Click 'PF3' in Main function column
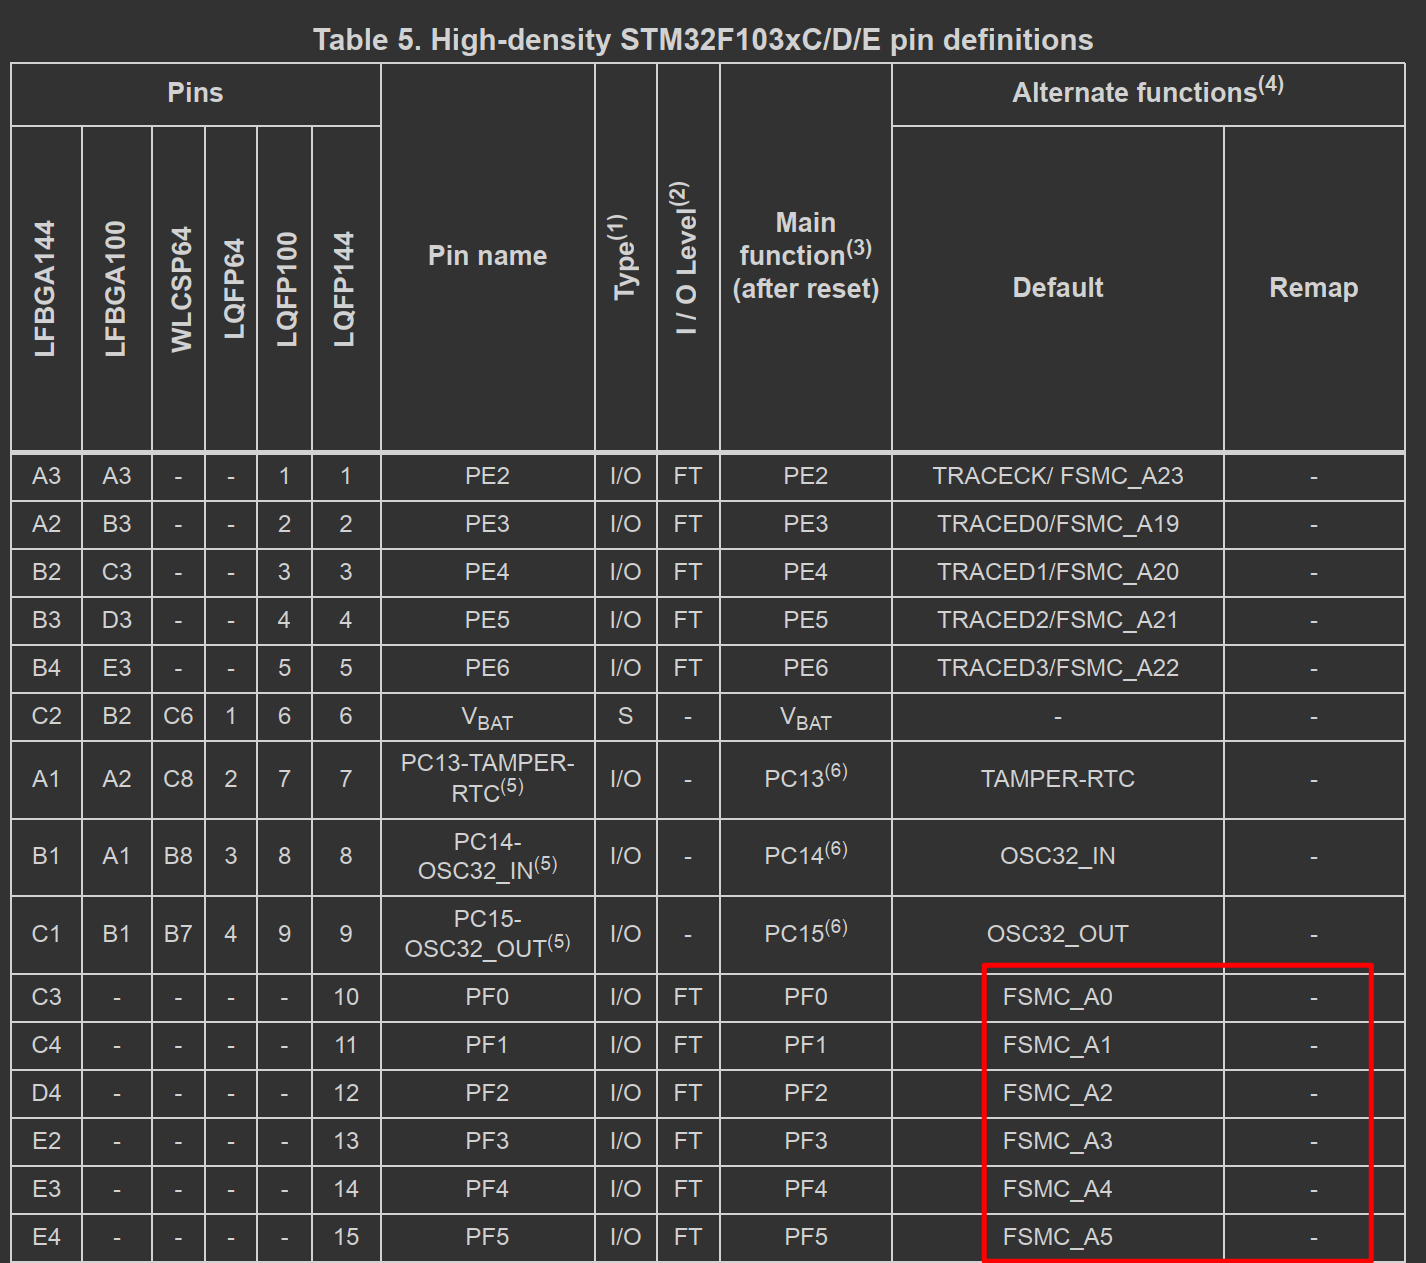This screenshot has height=1263, width=1426. pyautogui.click(x=806, y=1141)
